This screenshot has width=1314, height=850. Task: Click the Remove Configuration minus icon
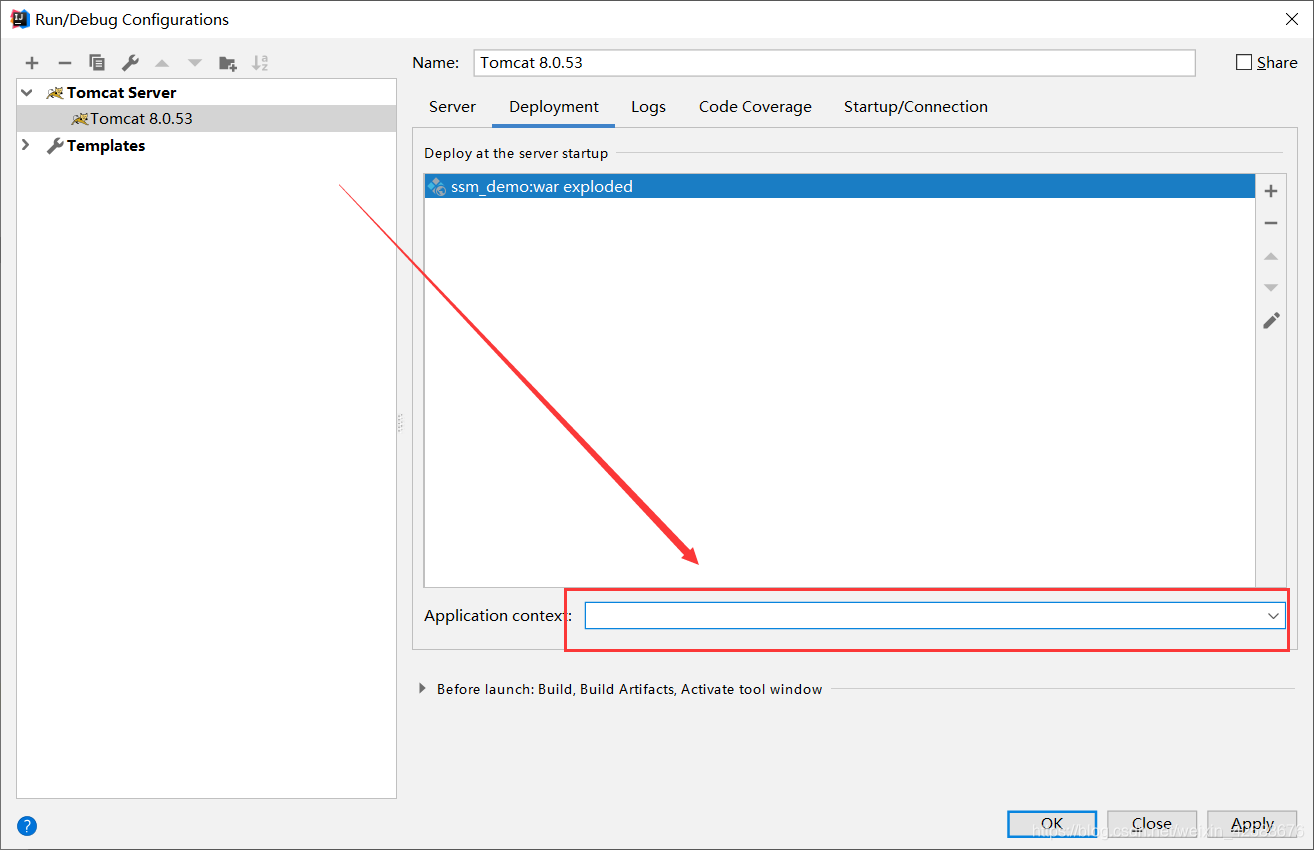coord(65,63)
